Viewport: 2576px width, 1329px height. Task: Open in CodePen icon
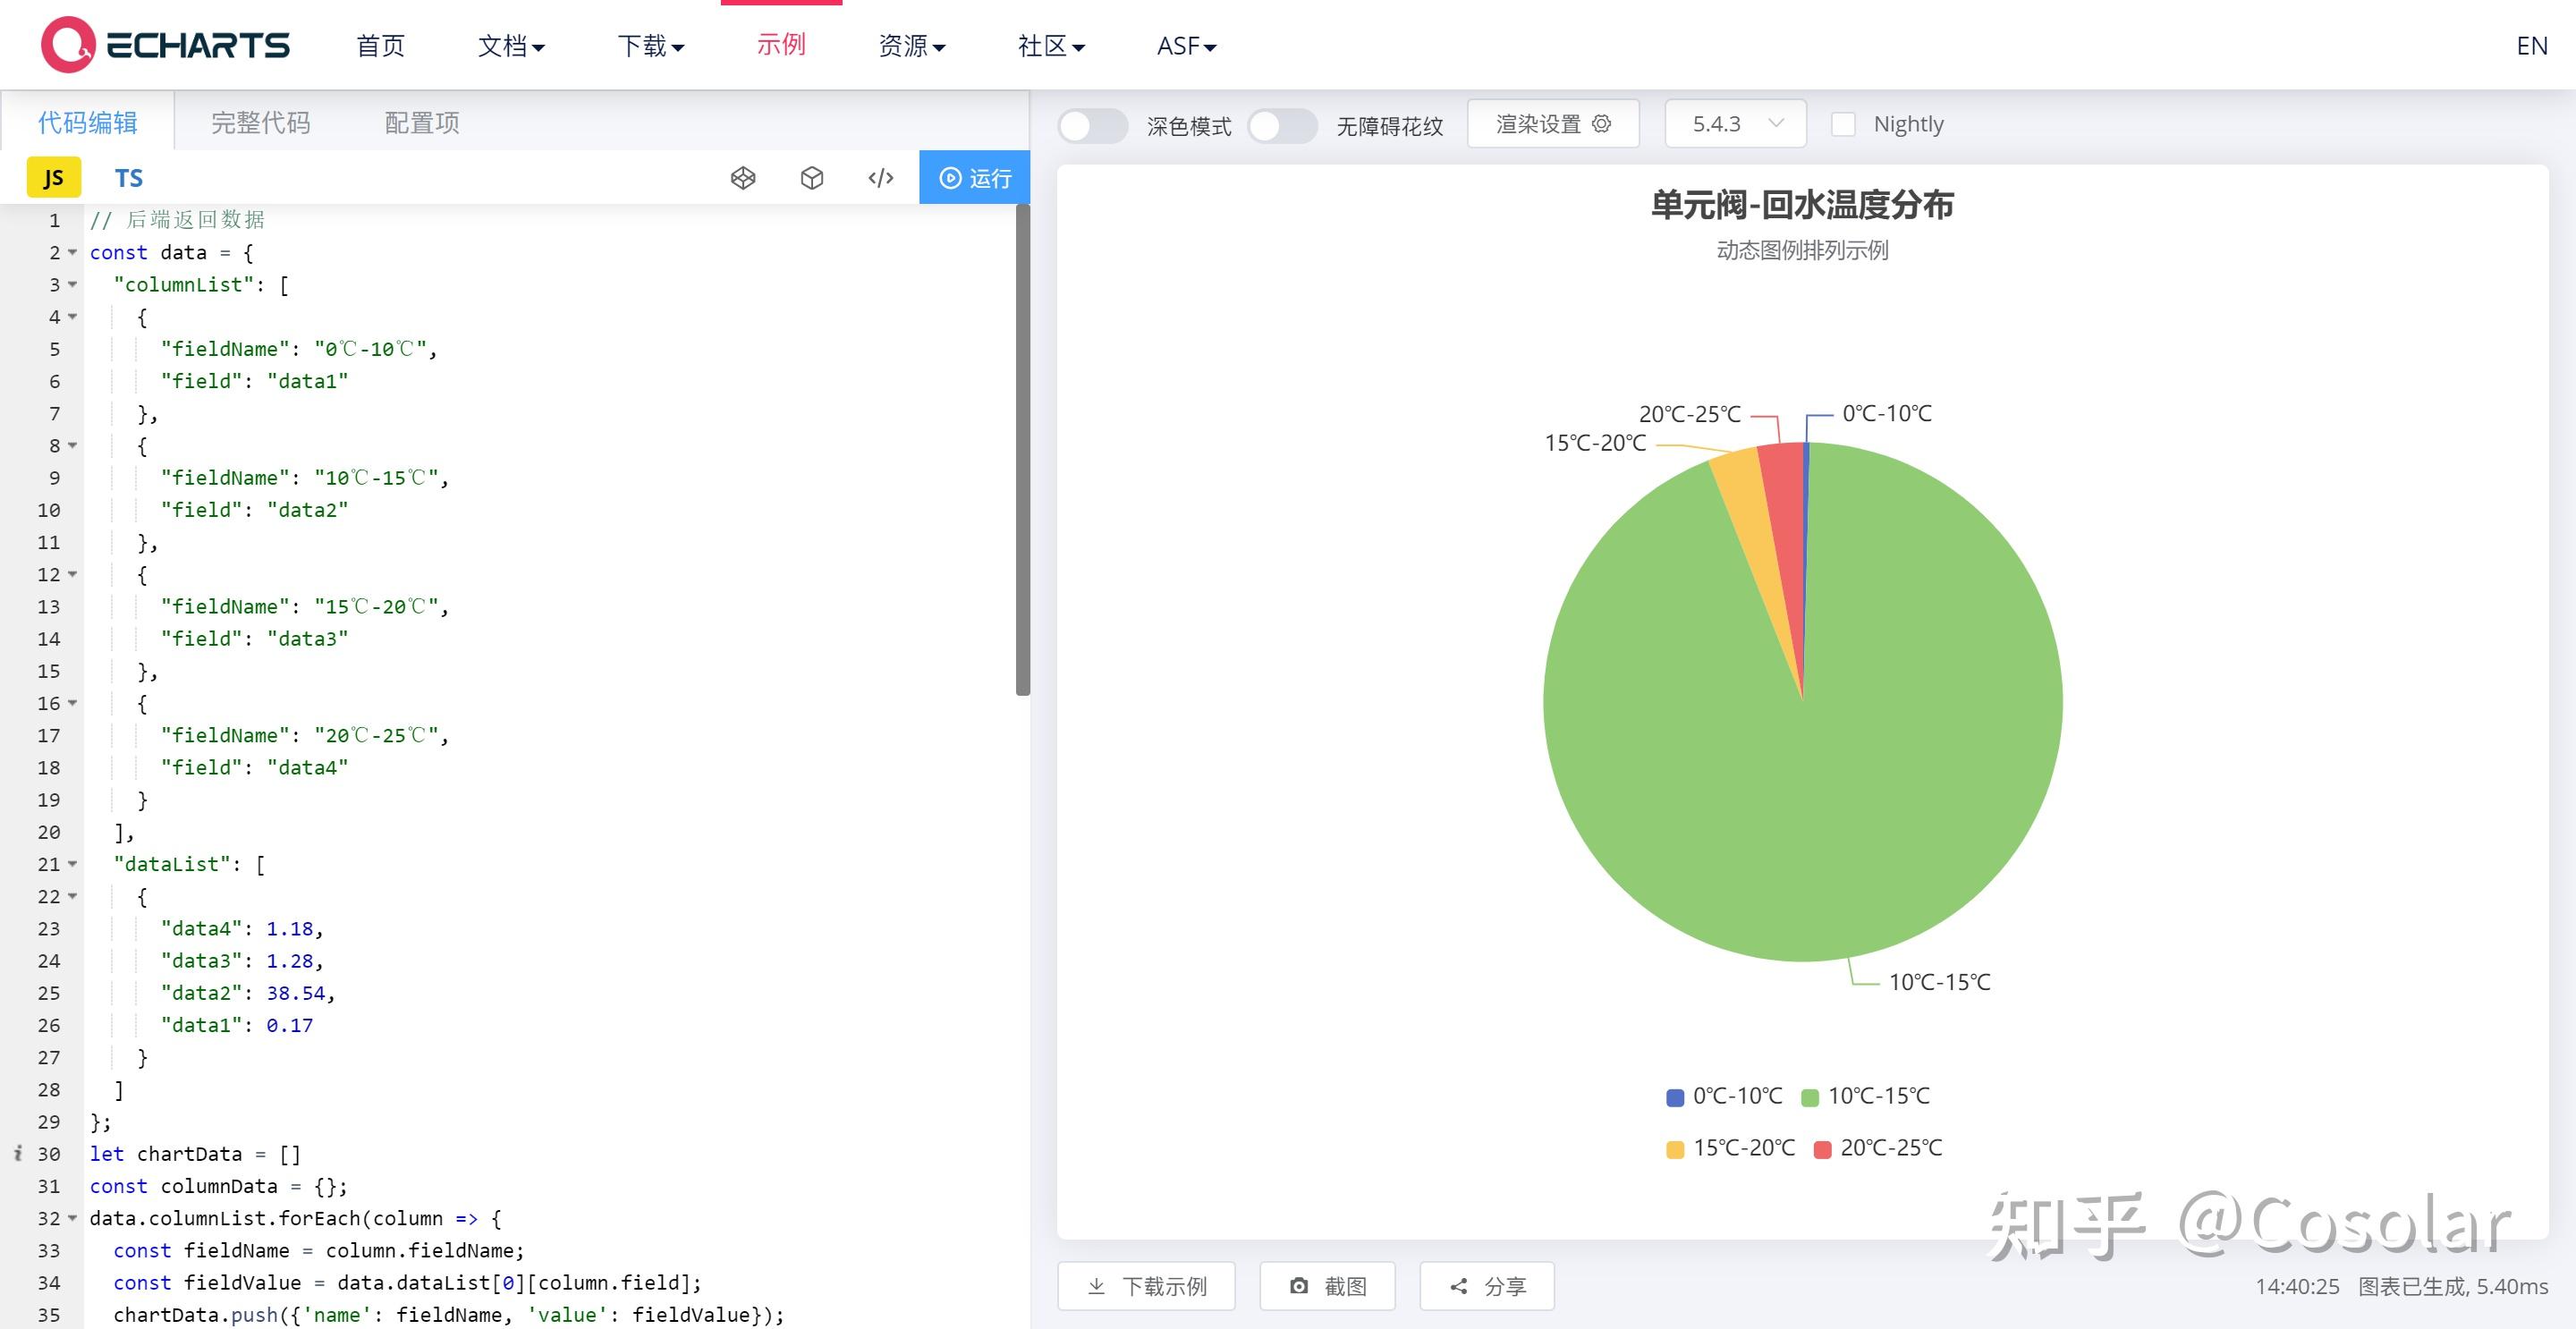tap(743, 178)
